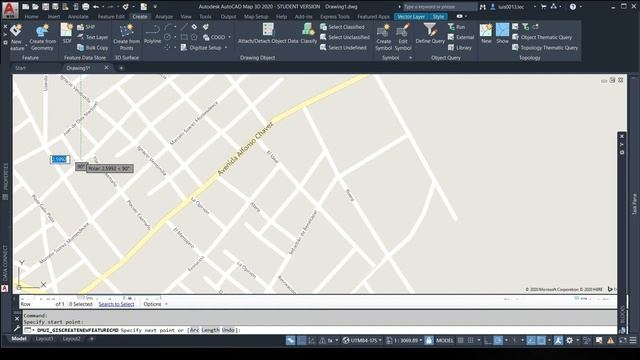Add a new drawing tab with plus
The width and height of the screenshot is (640, 360).
click(x=121, y=68)
